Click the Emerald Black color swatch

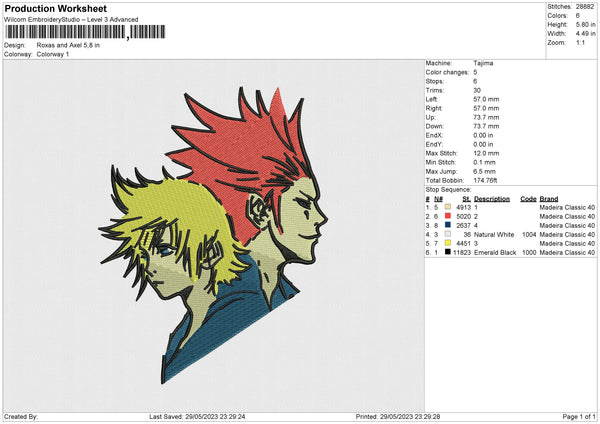tap(448, 252)
